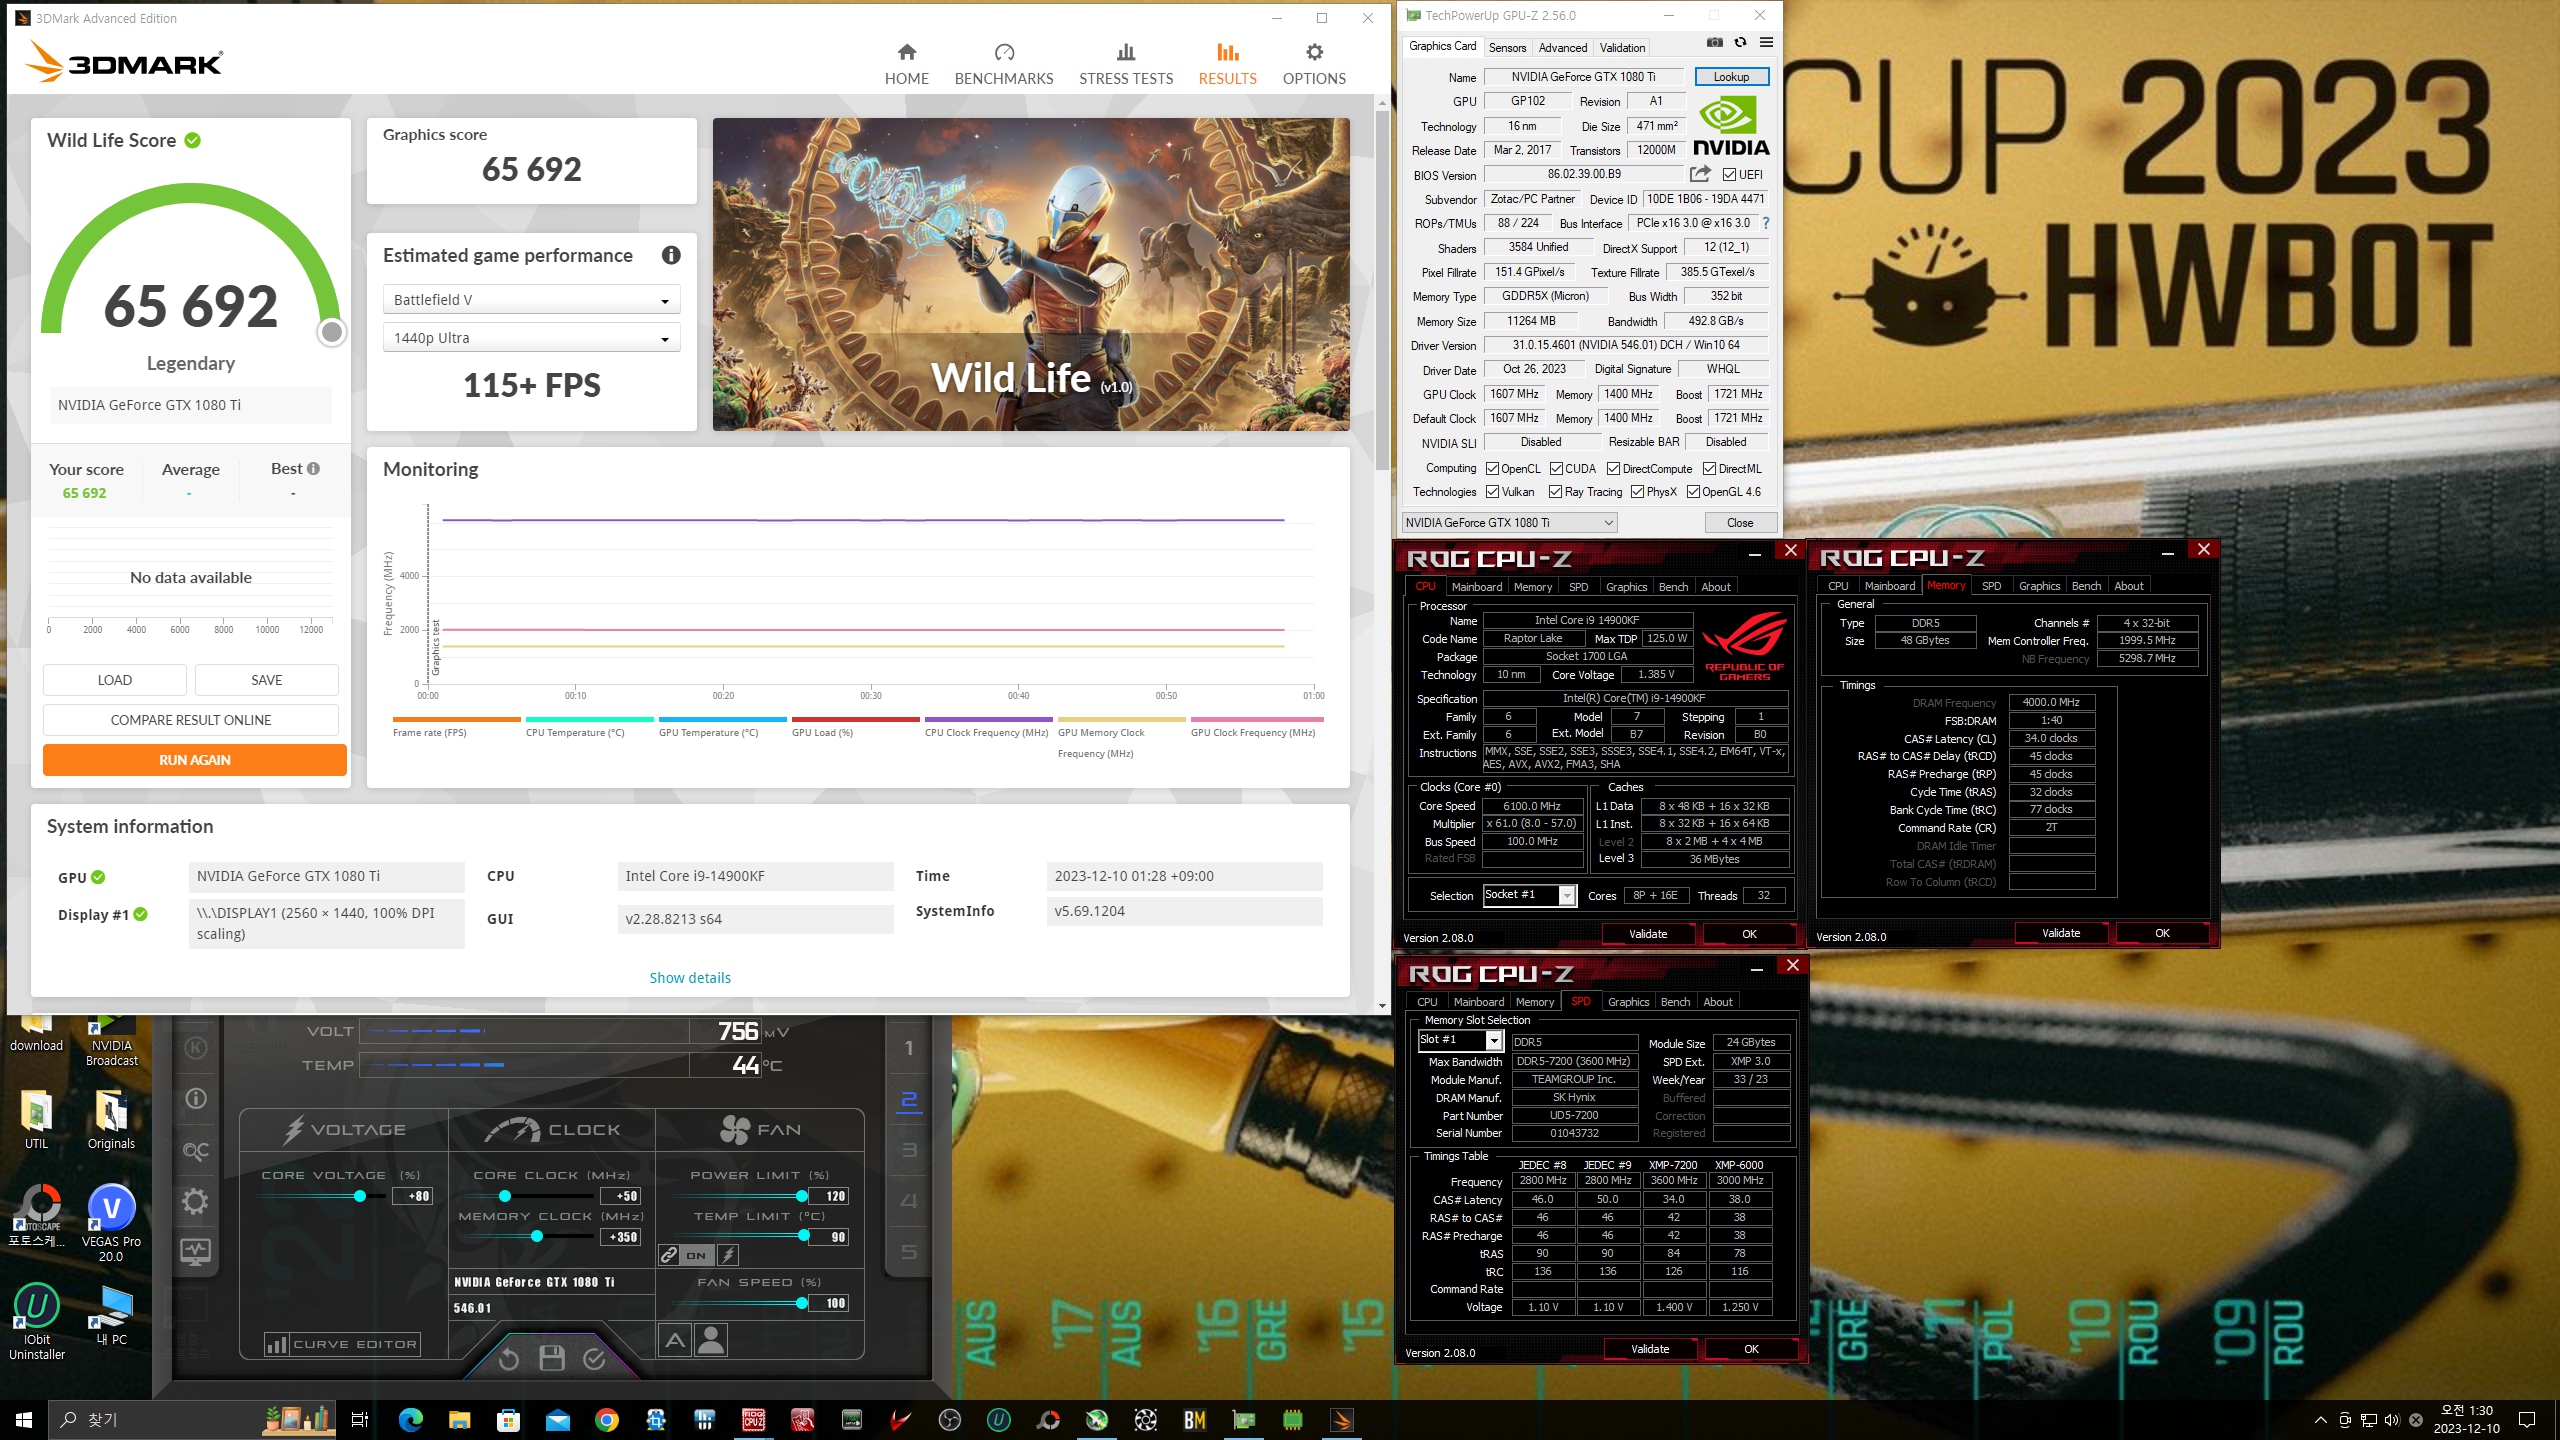
Task: Click the LOAD button in 3DMark
Action: (x=115, y=680)
